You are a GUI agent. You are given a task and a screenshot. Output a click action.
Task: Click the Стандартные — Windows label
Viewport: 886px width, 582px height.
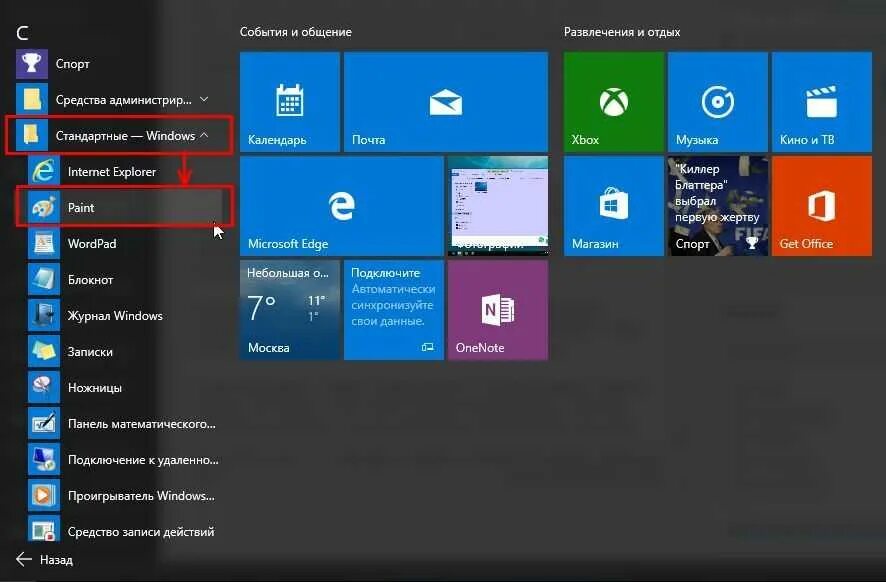point(125,136)
